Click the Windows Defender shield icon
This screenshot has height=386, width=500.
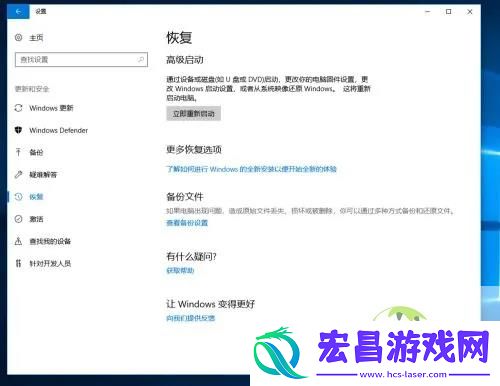(19, 130)
